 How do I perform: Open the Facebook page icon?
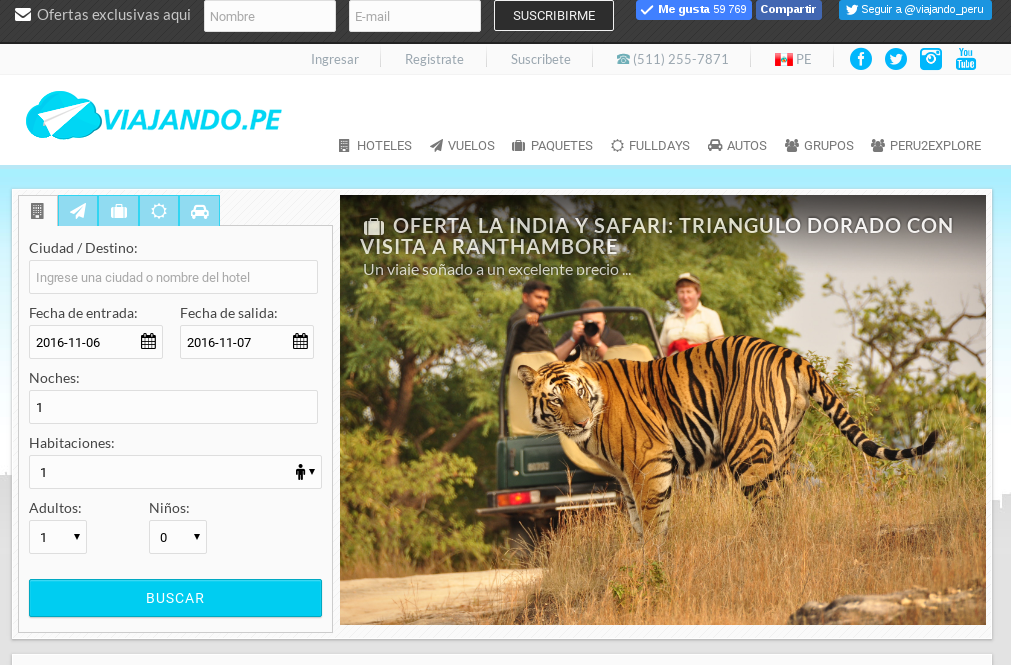coord(860,59)
